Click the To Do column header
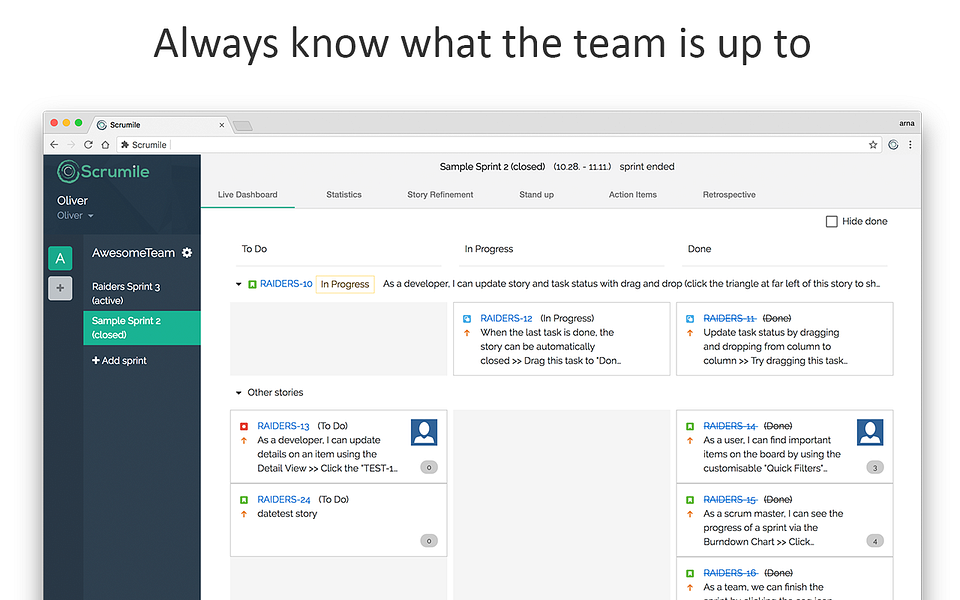Viewport: 960px width, 600px height. 254,249
